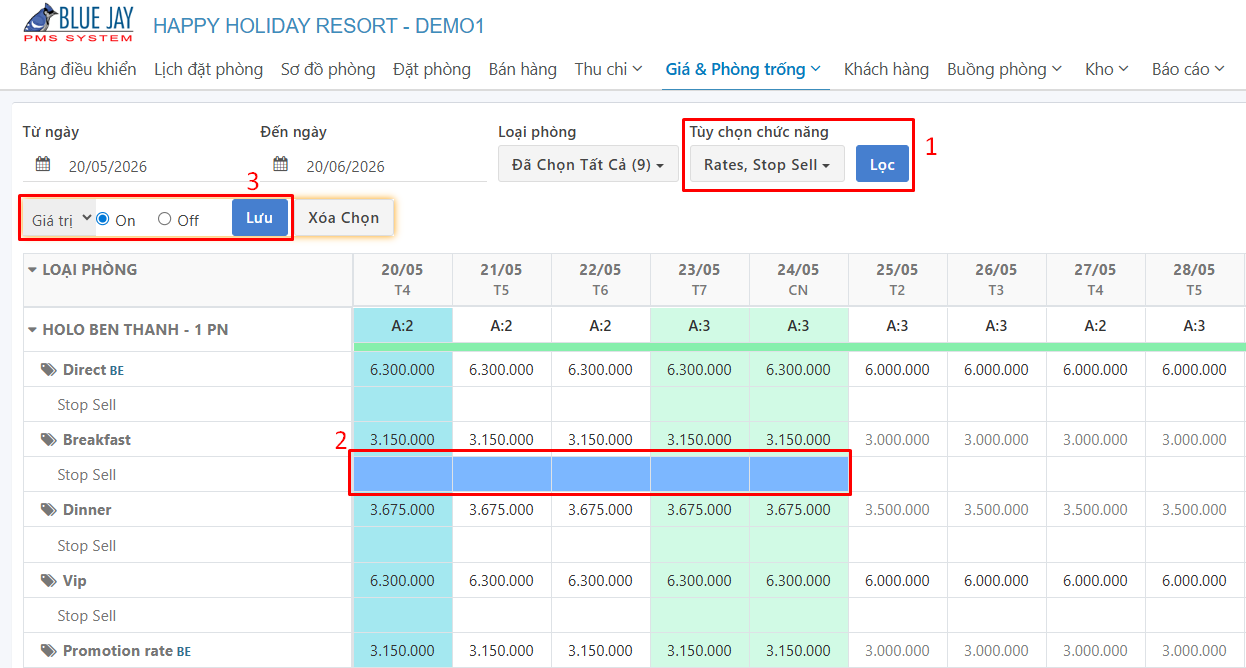Click the 28/05 T5 date column header
Screen dimensions: 1246x668
(x=1195, y=280)
